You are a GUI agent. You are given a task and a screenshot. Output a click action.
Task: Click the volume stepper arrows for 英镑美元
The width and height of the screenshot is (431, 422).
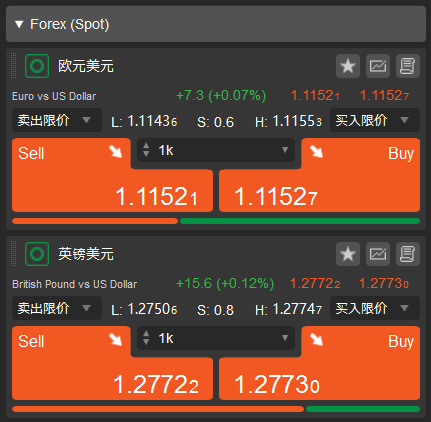(146, 338)
